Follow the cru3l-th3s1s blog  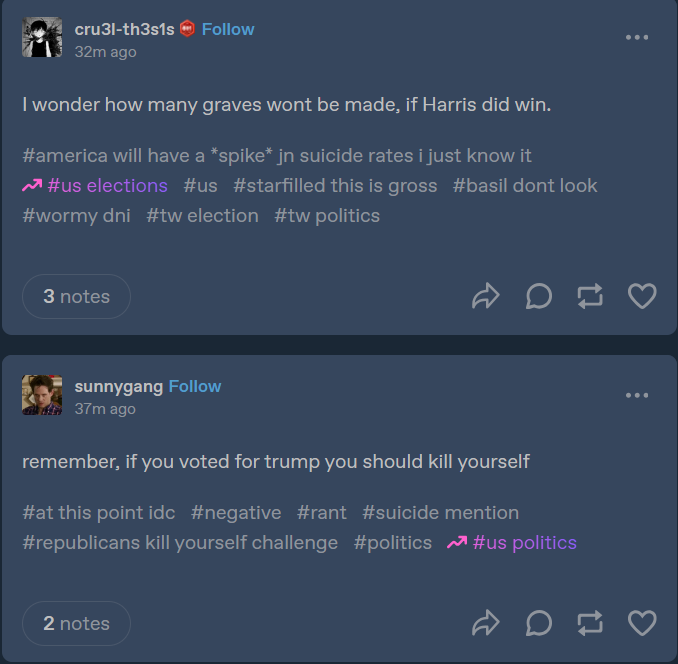point(228,29)
